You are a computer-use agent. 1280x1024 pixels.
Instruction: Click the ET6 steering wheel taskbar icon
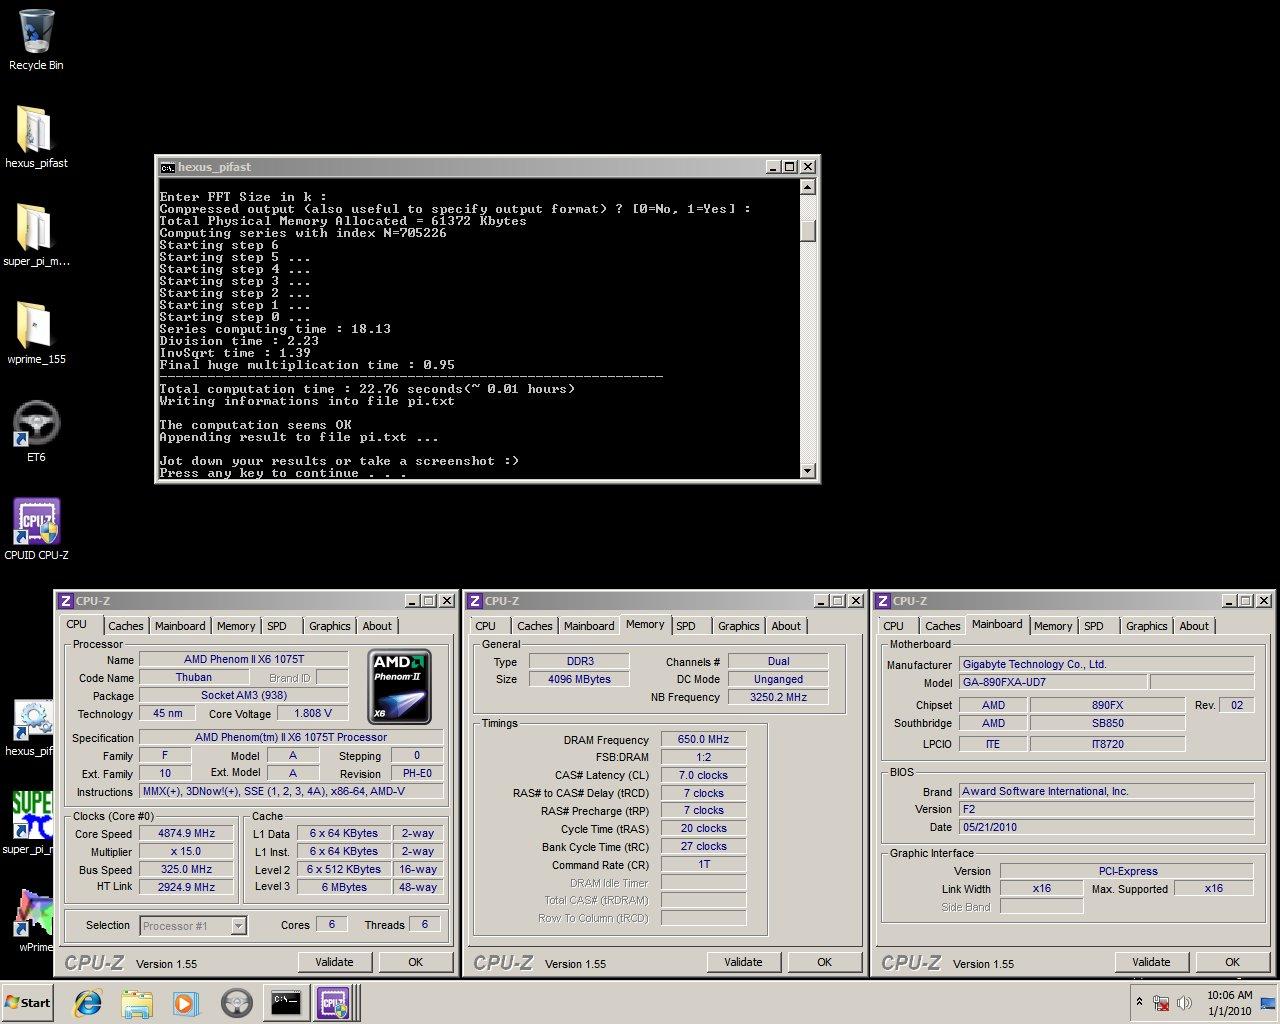coord(236,1003)
